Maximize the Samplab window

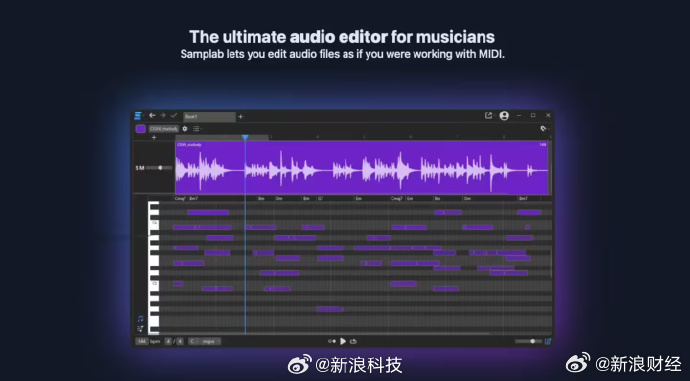click(x=533, y=115)
